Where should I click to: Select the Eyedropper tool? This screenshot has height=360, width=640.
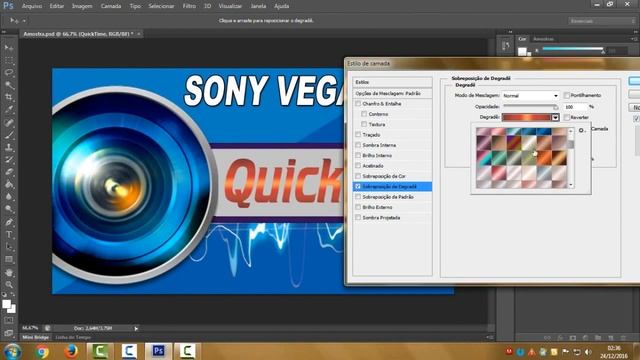tap(9, 109)
